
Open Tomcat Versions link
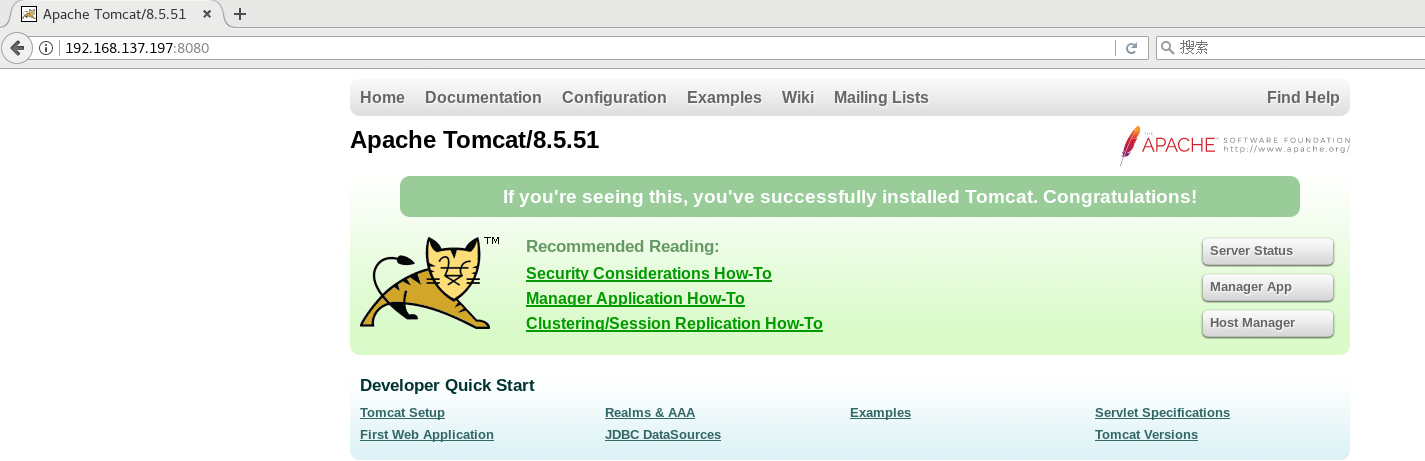pyautogui.click(x=1146, y=435)
